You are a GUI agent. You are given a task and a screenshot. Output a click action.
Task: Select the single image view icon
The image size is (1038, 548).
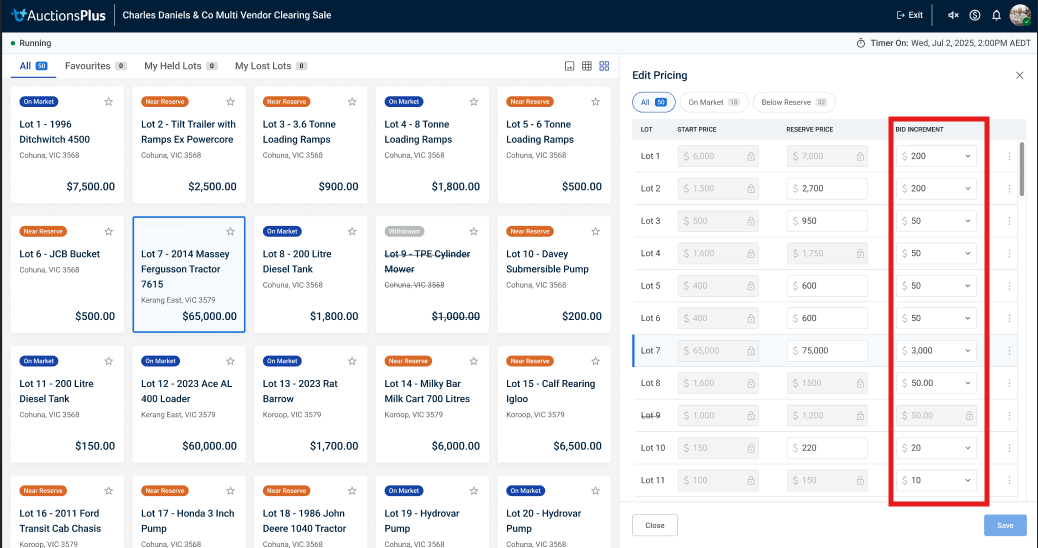click(569, 66)
